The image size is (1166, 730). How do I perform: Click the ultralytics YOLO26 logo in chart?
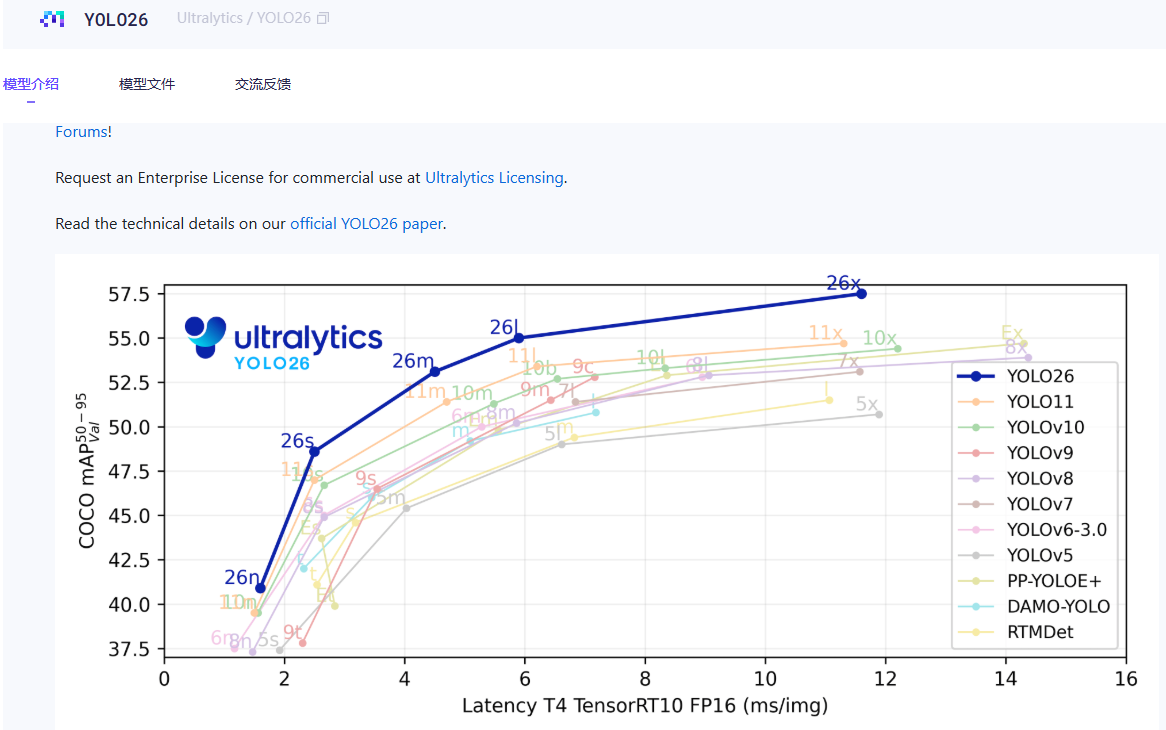(x=283, y=343)
